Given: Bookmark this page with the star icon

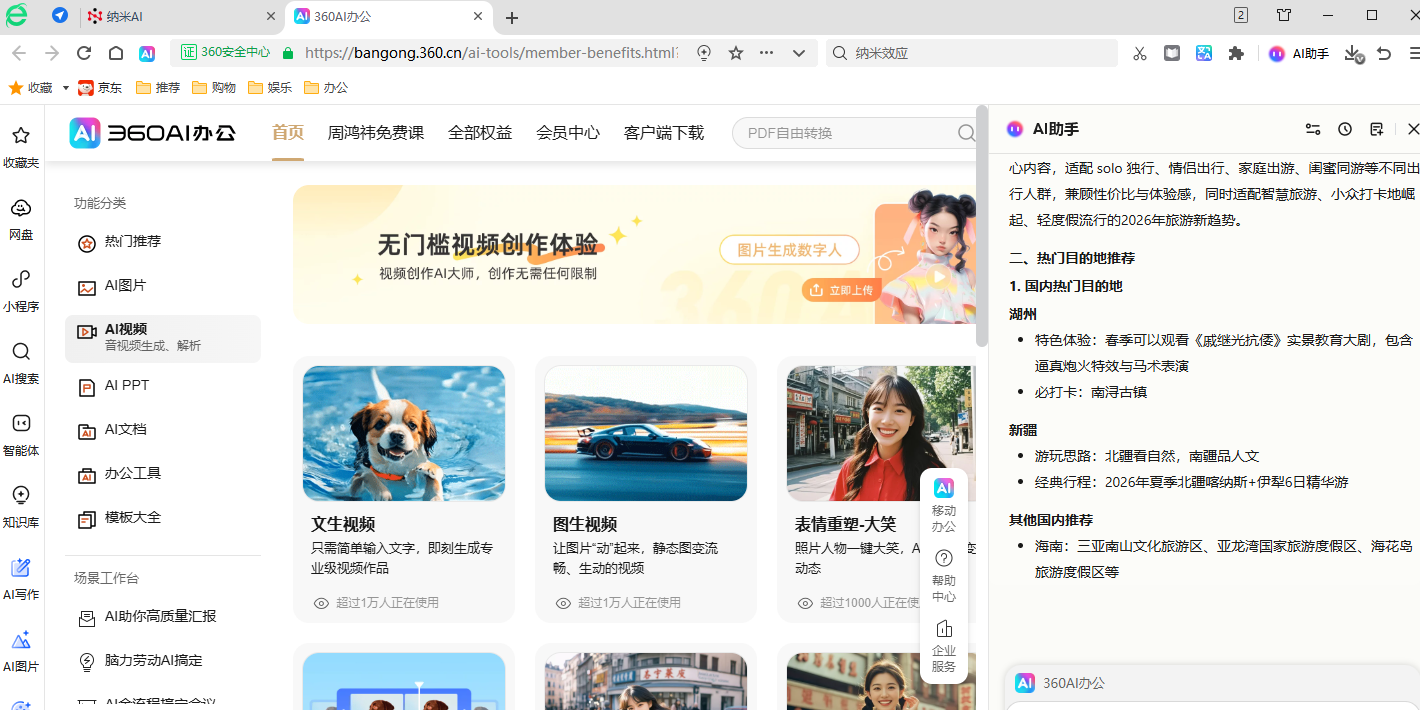Looking at the screenshot, I should pyautogui.click(x=736, y=53).
